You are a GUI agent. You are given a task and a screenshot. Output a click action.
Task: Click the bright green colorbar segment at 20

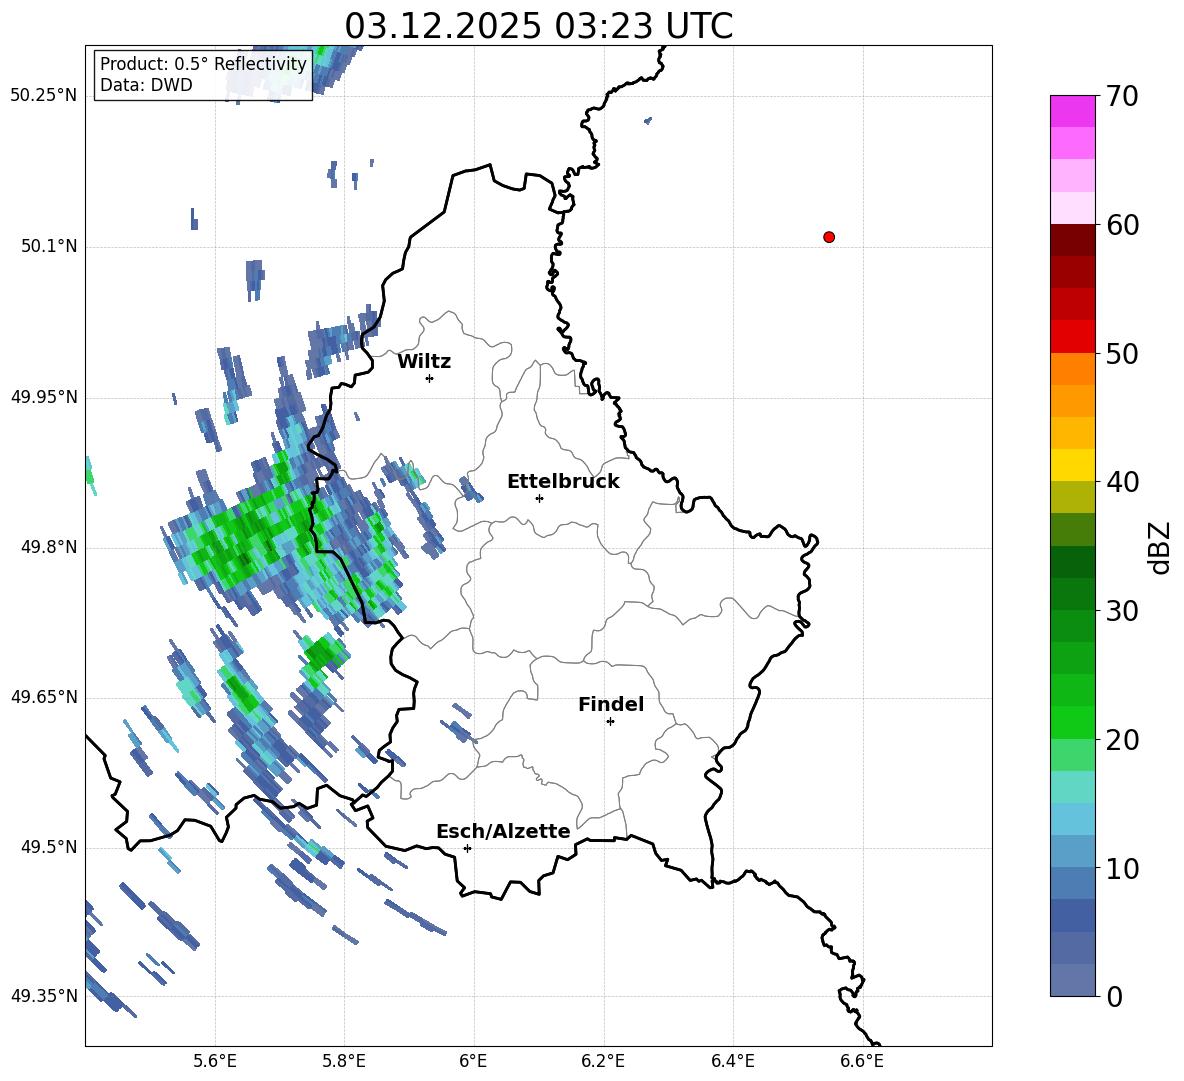[x=1072, y=722]
